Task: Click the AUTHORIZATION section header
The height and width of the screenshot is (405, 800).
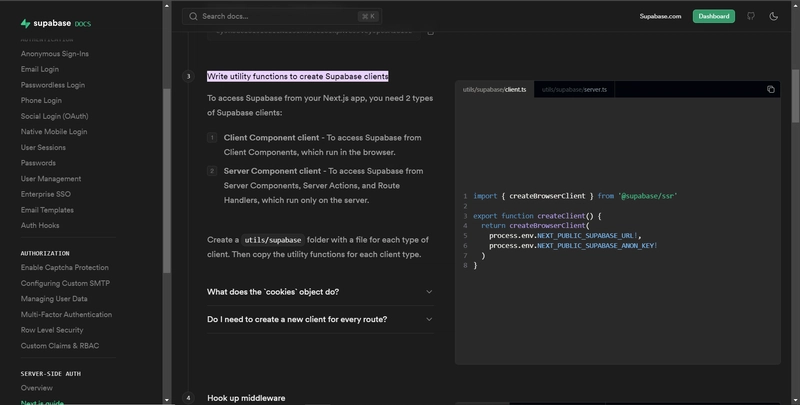Action: (x=45, y=253)
